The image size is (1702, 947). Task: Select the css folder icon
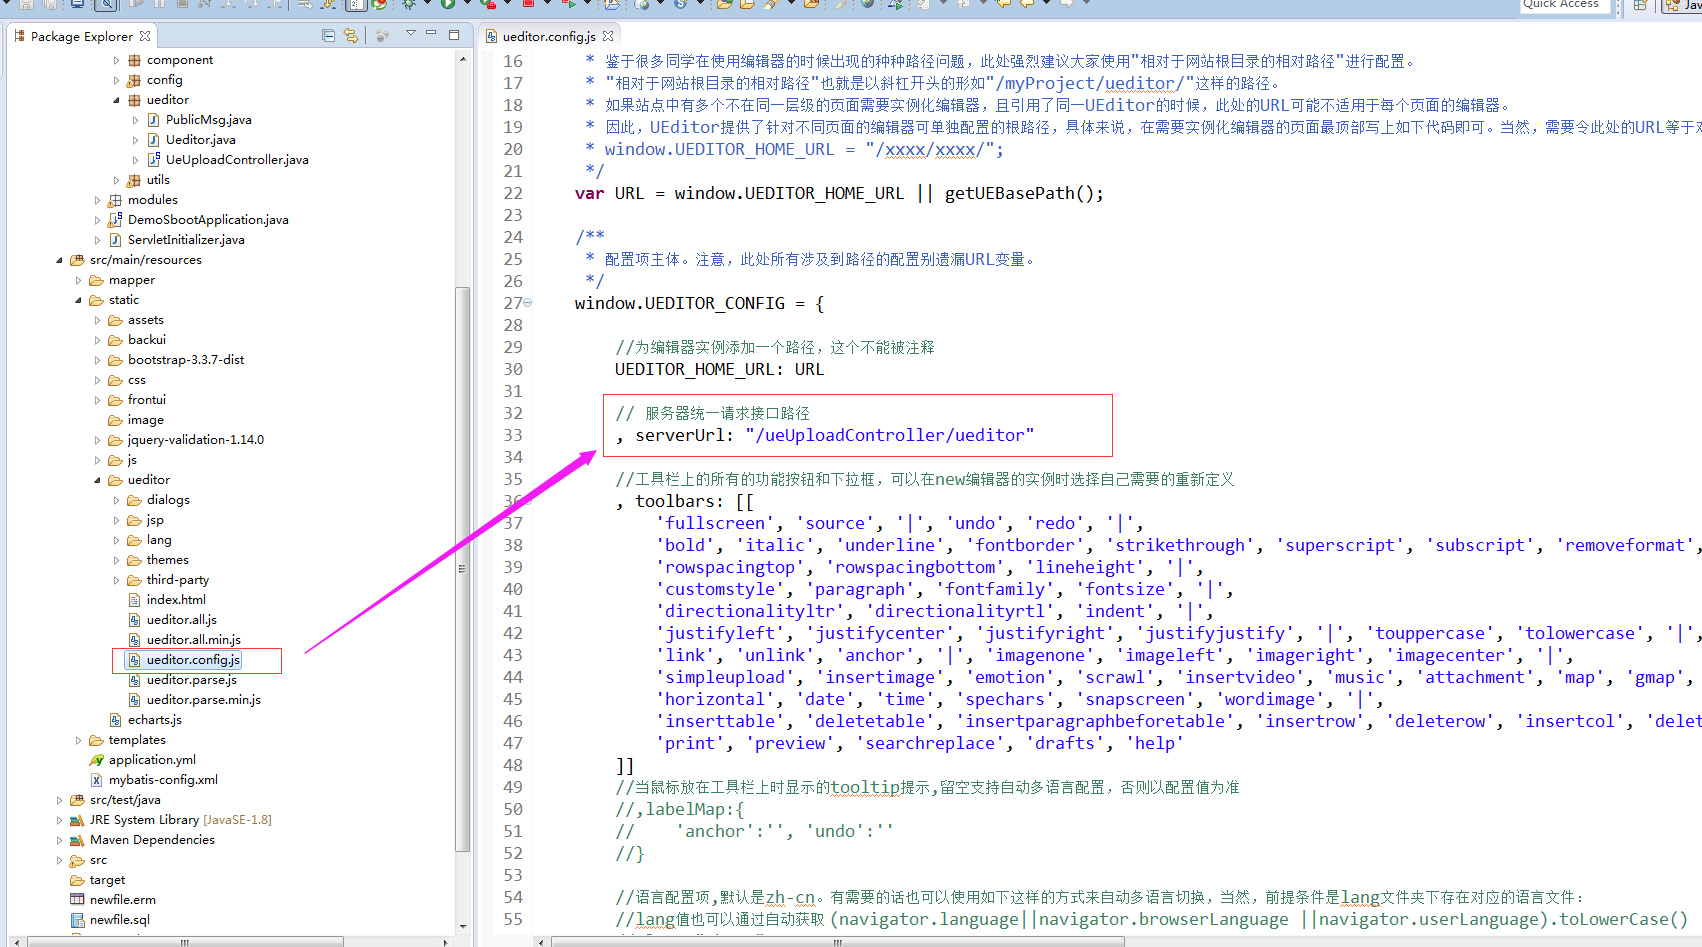116,380
